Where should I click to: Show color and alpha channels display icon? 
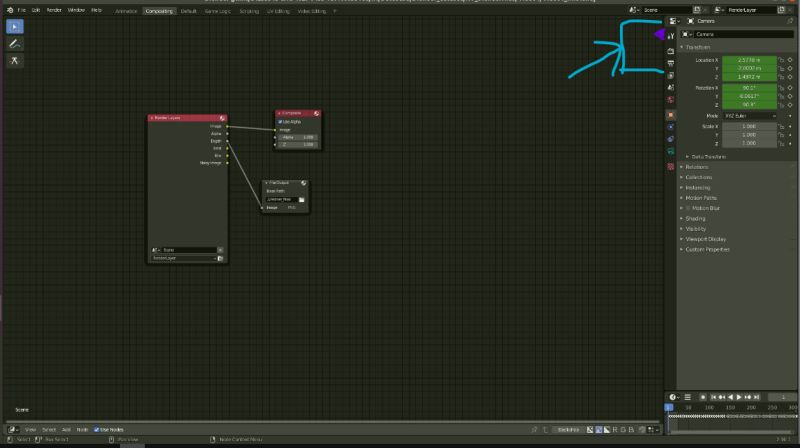[x=590, y=430]
